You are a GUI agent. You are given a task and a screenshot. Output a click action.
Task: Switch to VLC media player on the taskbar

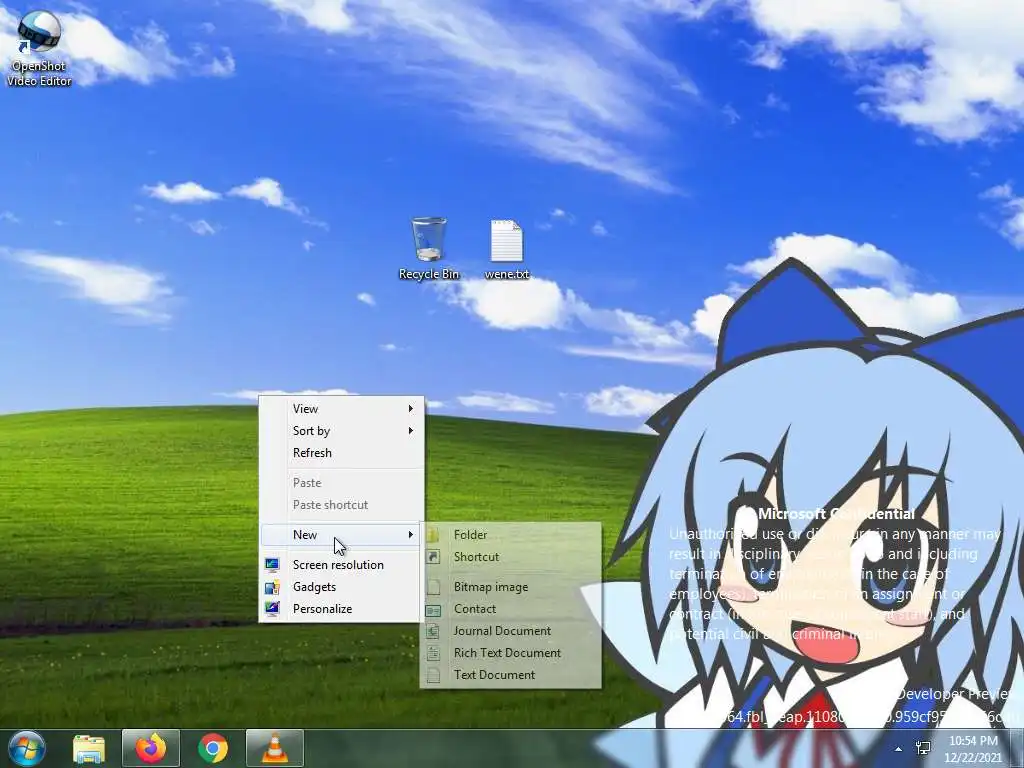click(x=275, y=748)
